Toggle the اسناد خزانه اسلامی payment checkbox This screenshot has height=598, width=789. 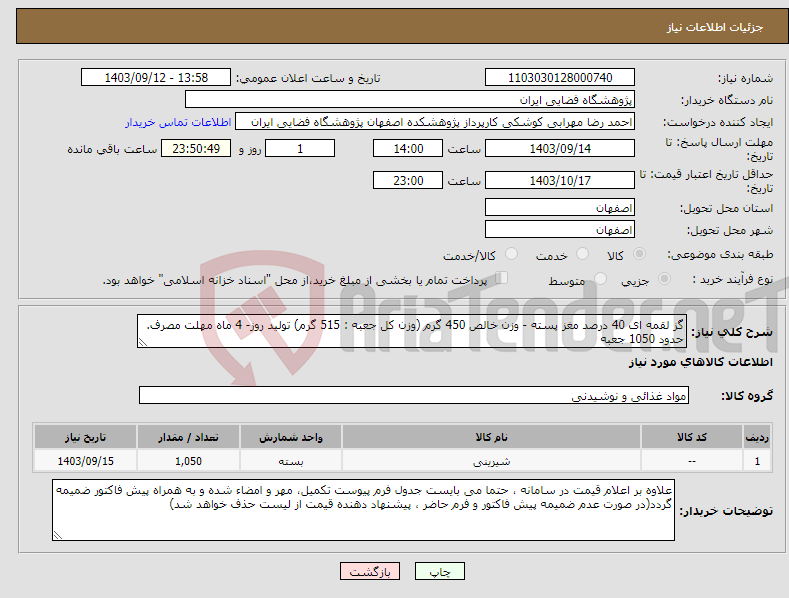click(502, 278)
